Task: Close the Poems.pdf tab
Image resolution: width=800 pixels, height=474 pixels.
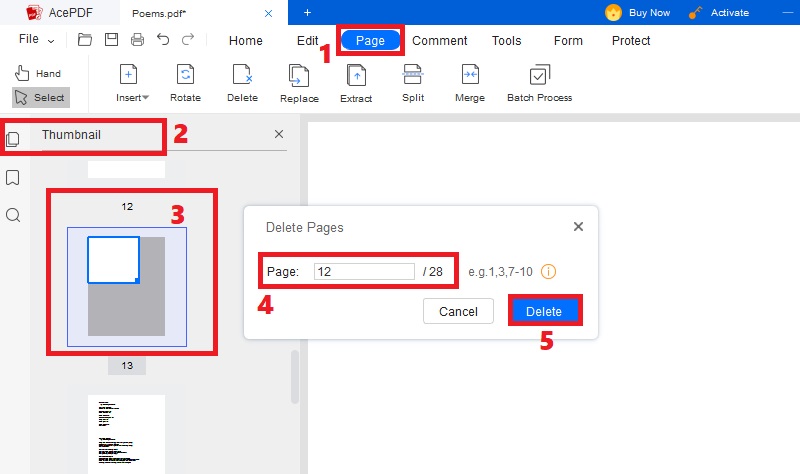Action: point(268,14)
